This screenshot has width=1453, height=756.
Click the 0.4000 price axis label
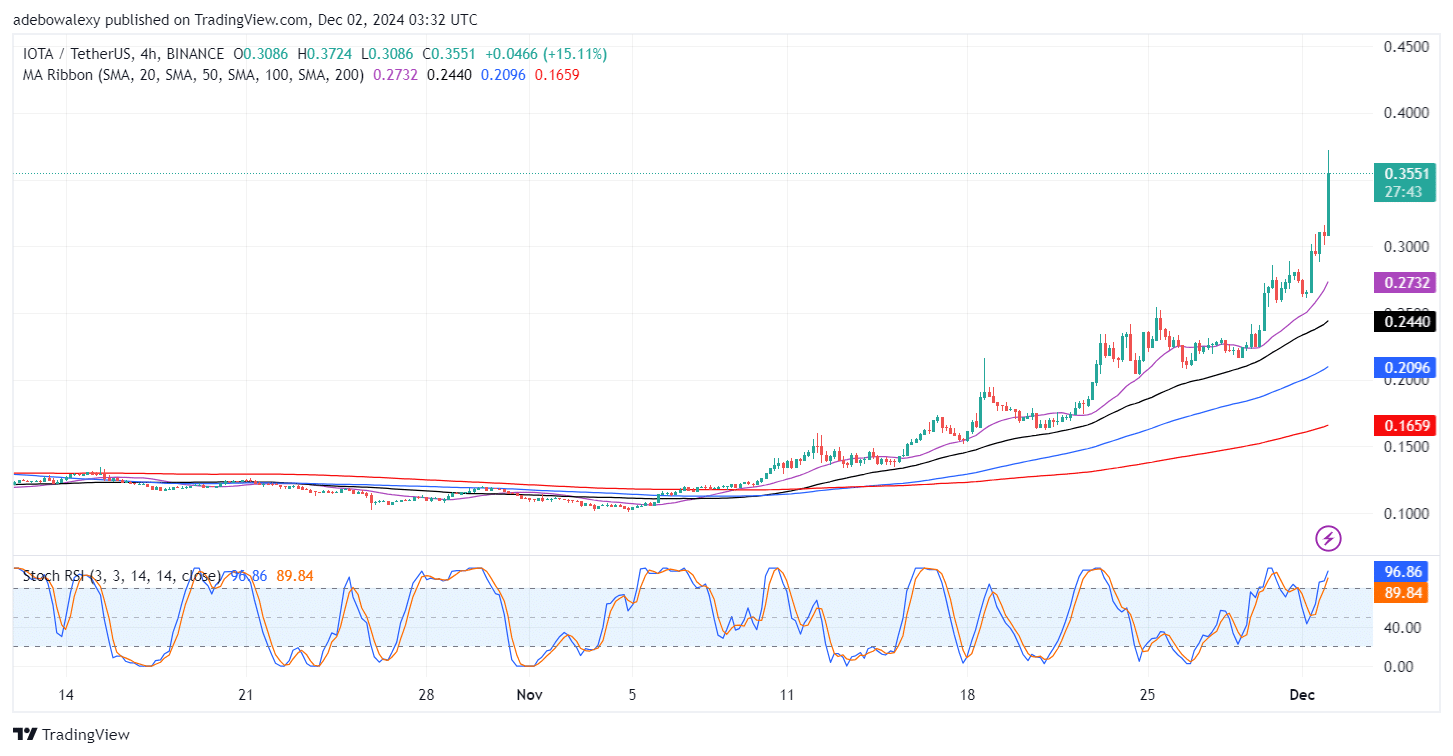[1408, 113]
